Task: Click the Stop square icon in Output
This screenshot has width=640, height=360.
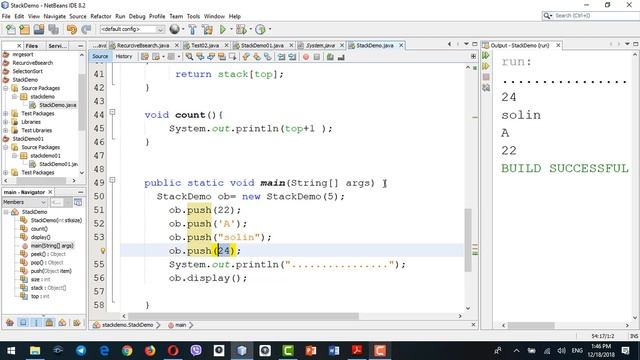Action: [486, 77]
